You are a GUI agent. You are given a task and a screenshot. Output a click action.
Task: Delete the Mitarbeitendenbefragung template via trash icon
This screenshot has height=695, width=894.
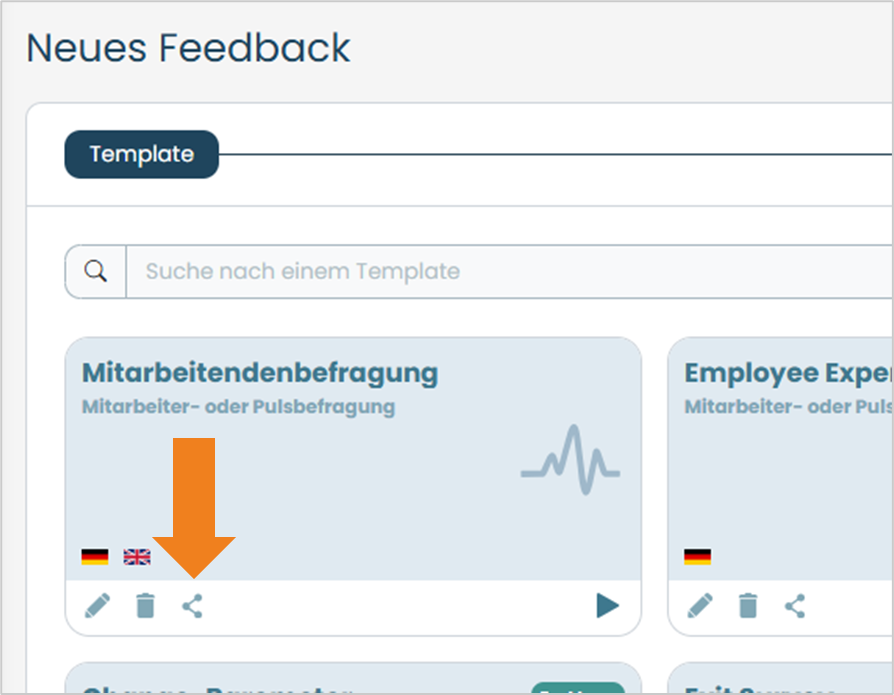tap(145, 605)
